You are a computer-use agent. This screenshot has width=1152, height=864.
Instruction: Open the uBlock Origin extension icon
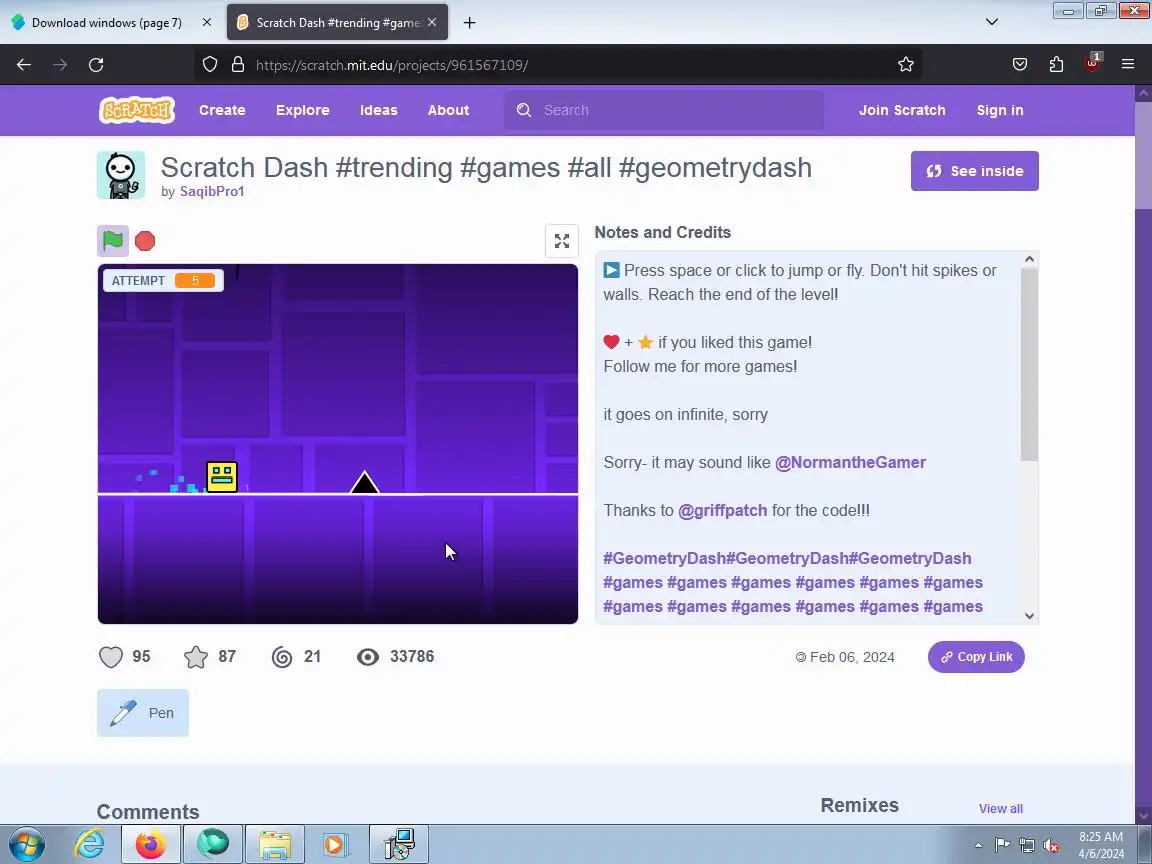[1092, 63]
